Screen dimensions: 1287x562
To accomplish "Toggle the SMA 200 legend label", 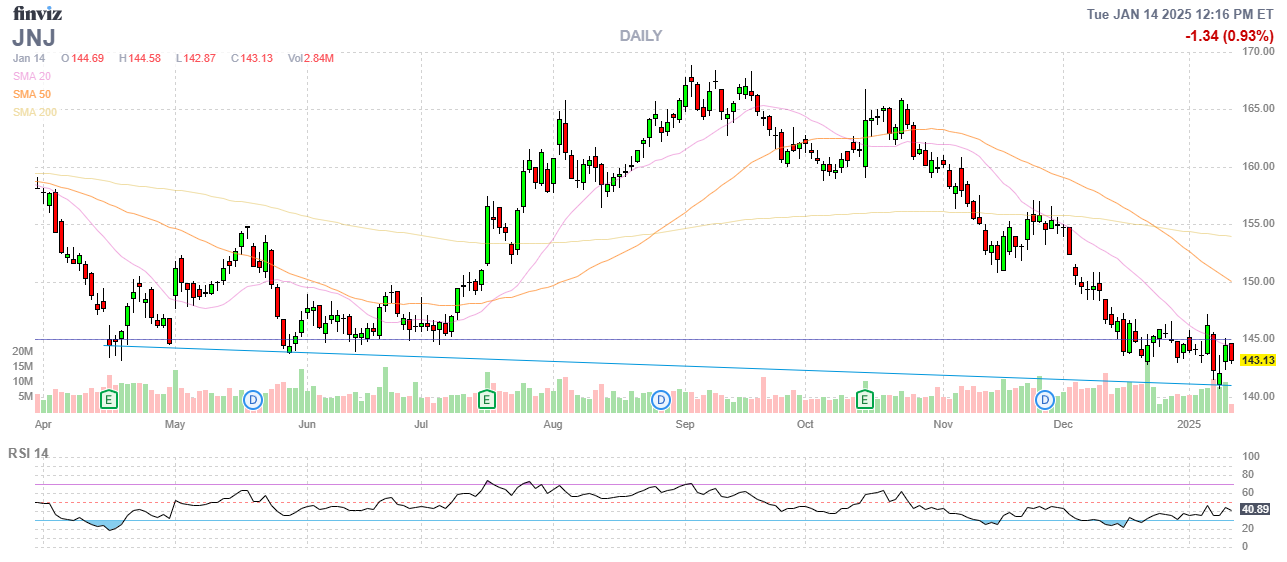I will pos(35,112).
